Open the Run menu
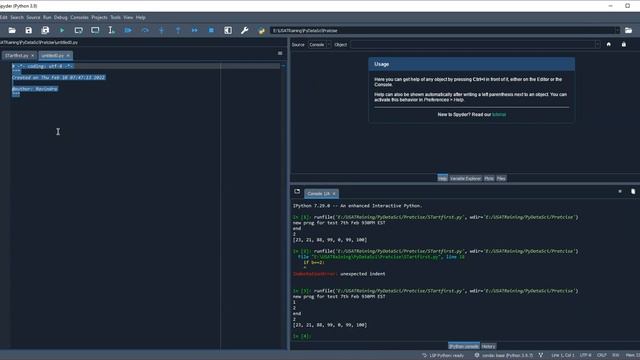Image resolution: width=640 pixels, height=360 pixels. coord(47,18)
